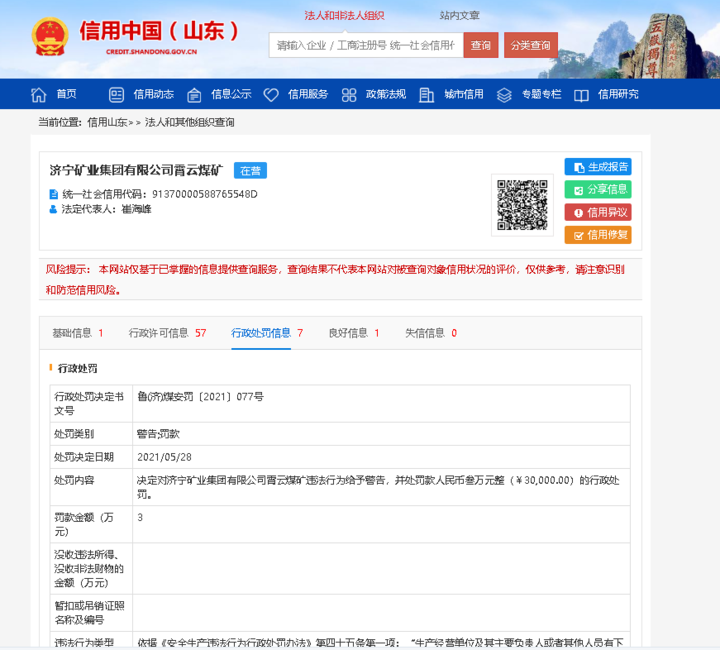Screen dimensions: 720x650
Task: Click the 行政处罚 section heading
Action: click(78, 368)
